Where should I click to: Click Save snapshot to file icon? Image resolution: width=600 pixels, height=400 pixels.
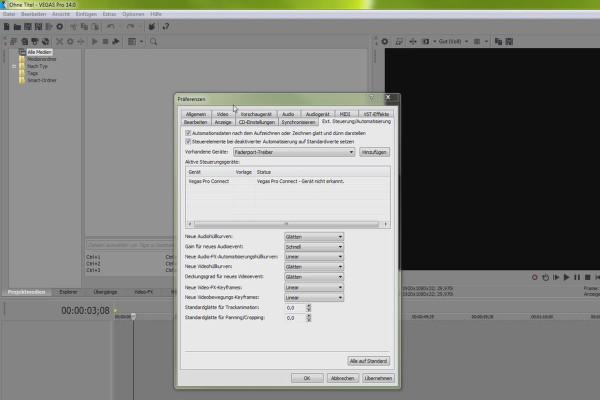(x=509, y=41)
